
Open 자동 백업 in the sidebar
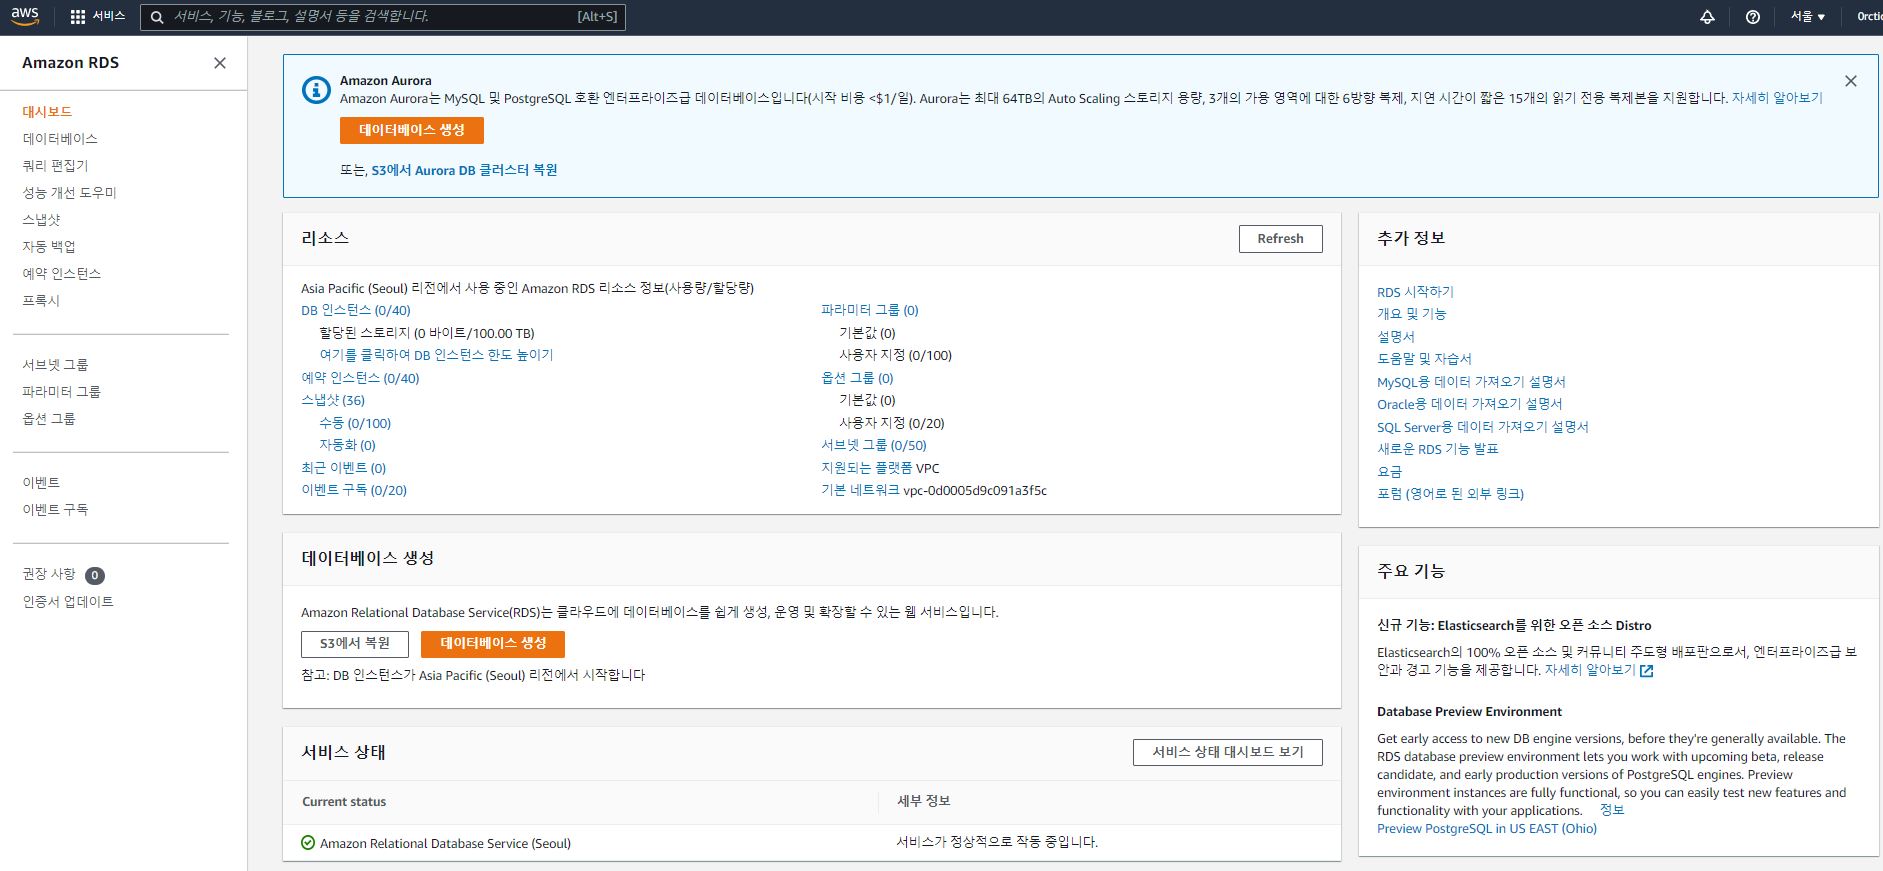48,247
